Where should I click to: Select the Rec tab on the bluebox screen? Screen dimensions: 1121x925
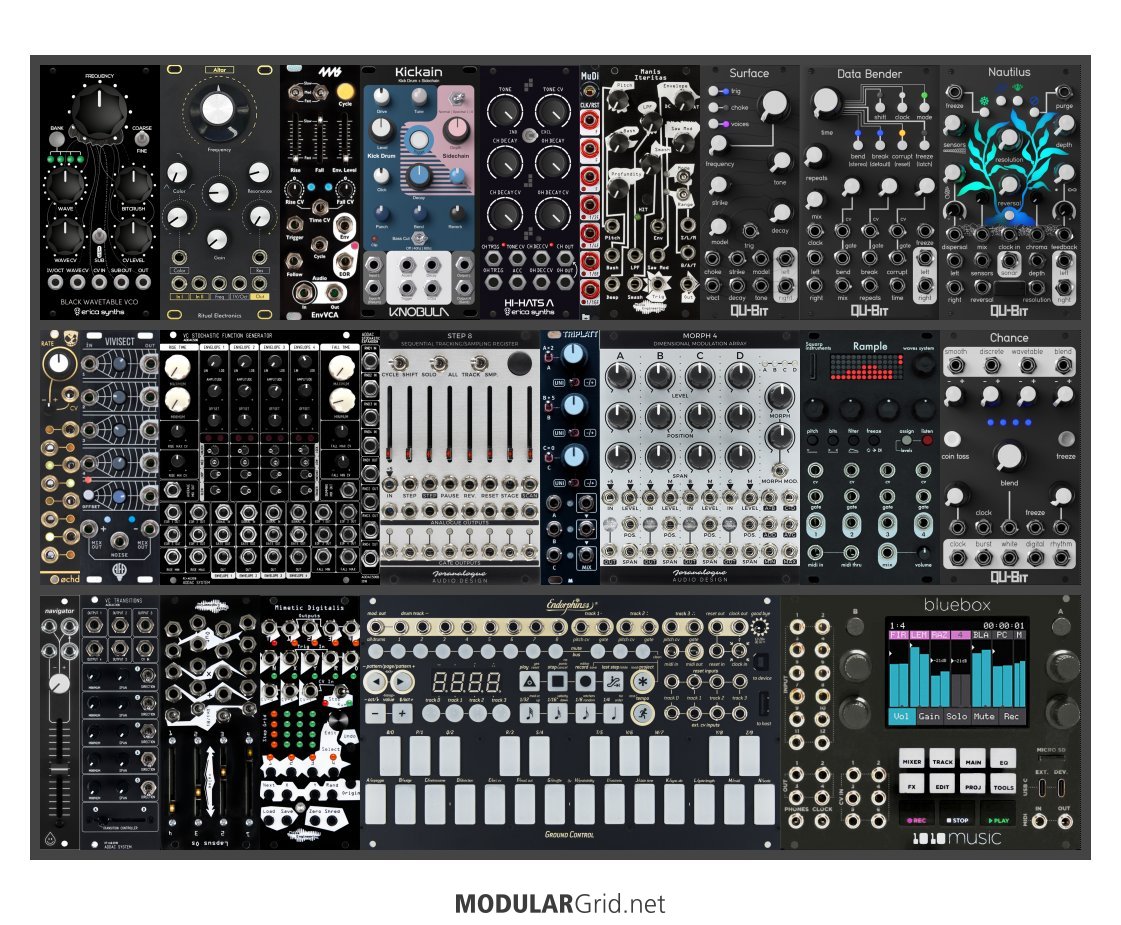pyautogui.click(x=1011, y=716)
